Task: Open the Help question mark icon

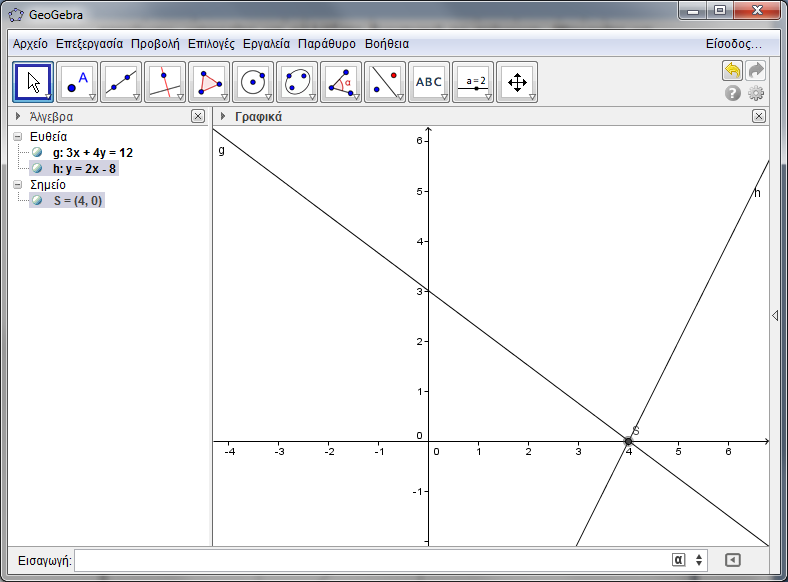Action: click(x=733, y=93)
